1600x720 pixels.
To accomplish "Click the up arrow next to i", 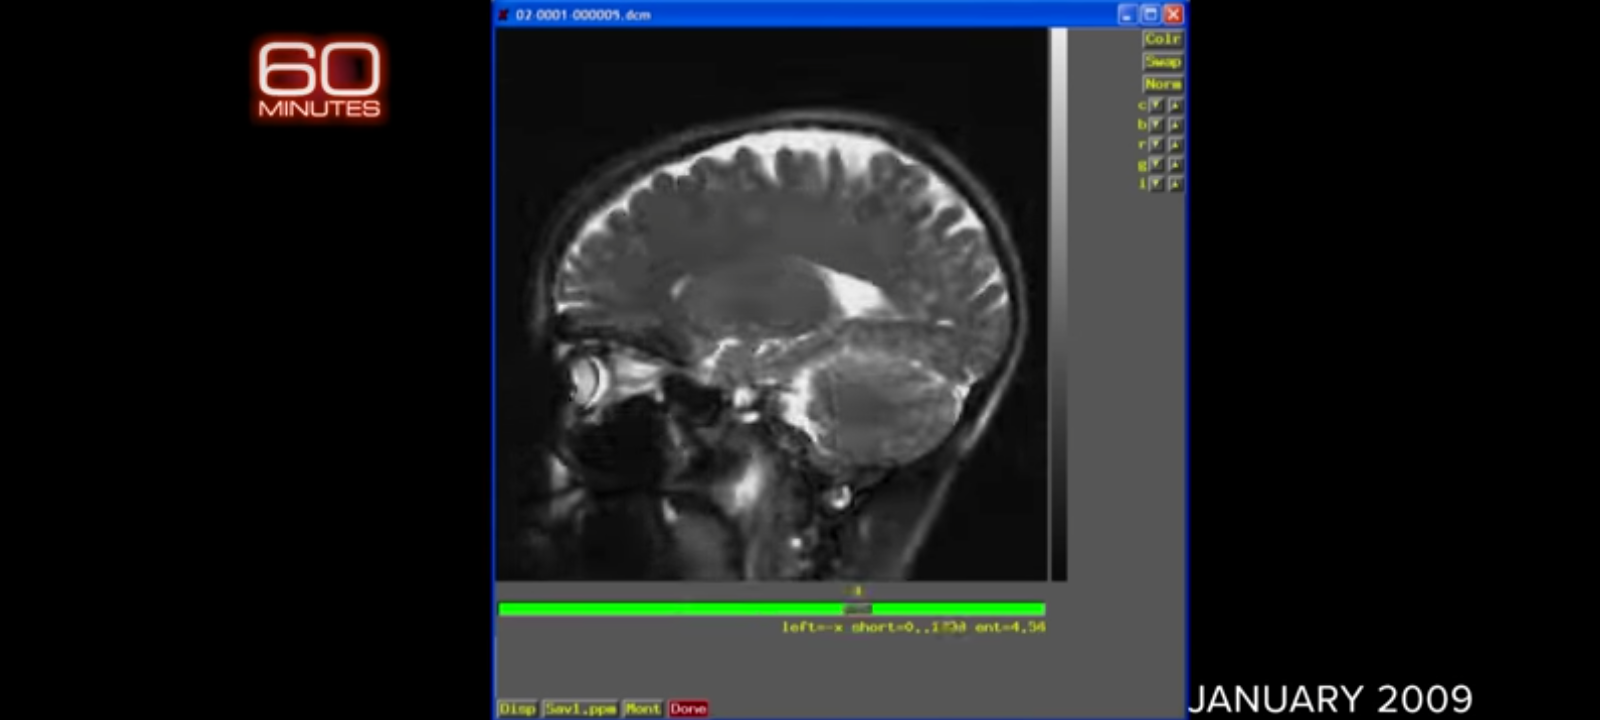I will [1175, 184].
